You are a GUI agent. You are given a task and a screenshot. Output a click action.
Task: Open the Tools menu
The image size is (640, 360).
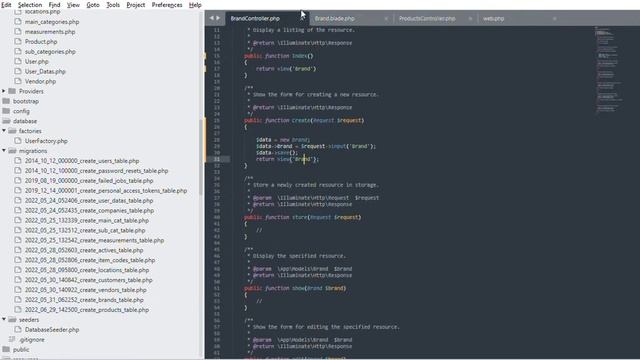[113, 5]
